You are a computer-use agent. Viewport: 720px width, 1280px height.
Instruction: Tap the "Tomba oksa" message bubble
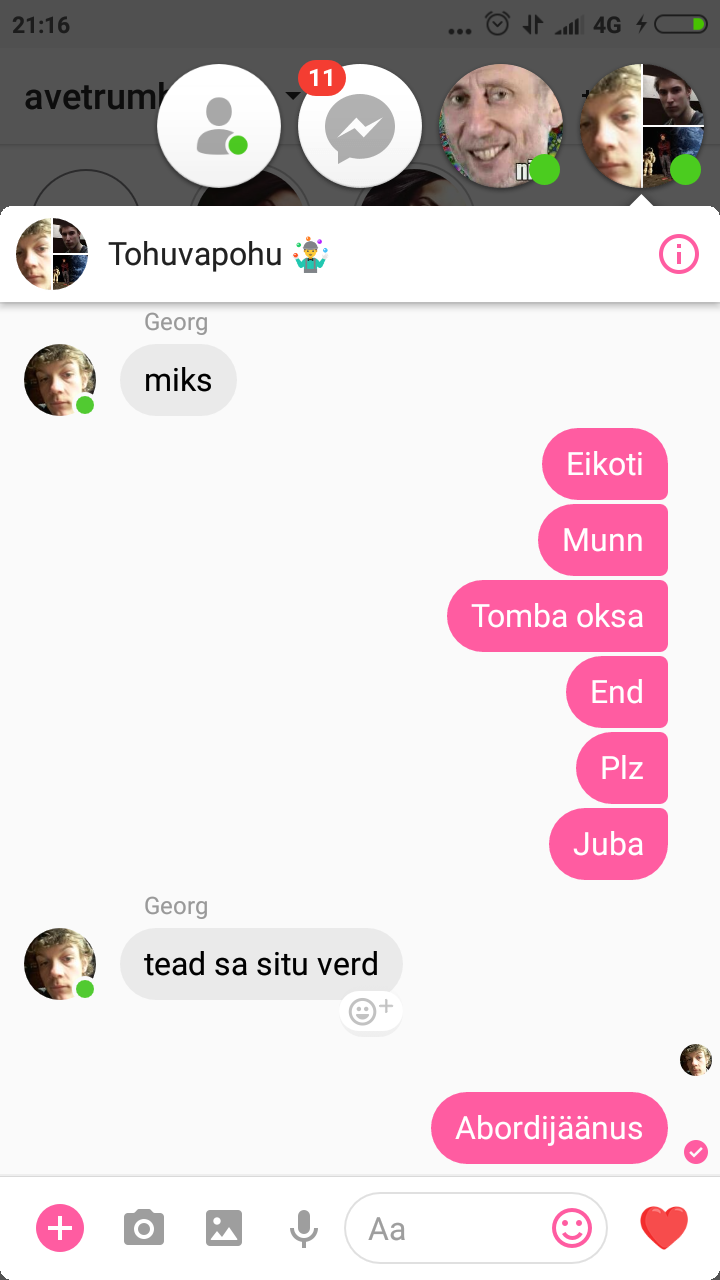[557, 616]
